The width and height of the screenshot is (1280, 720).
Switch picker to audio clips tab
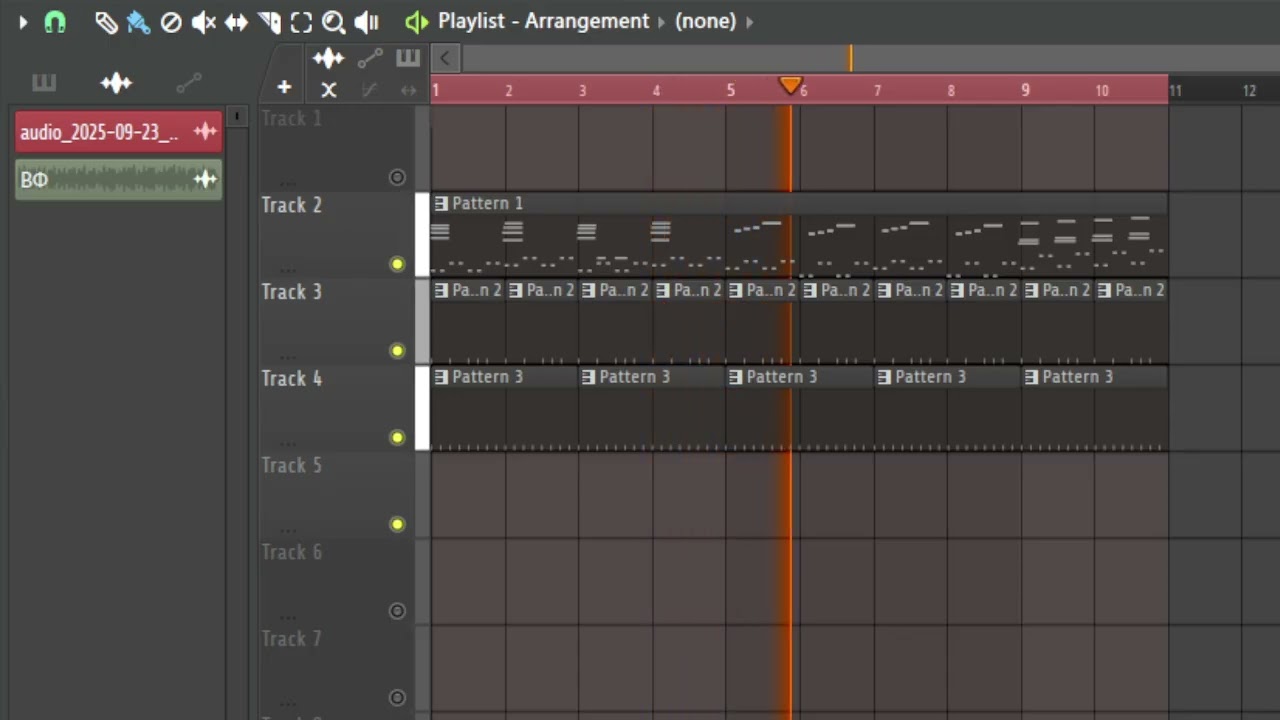click(116, 83)
